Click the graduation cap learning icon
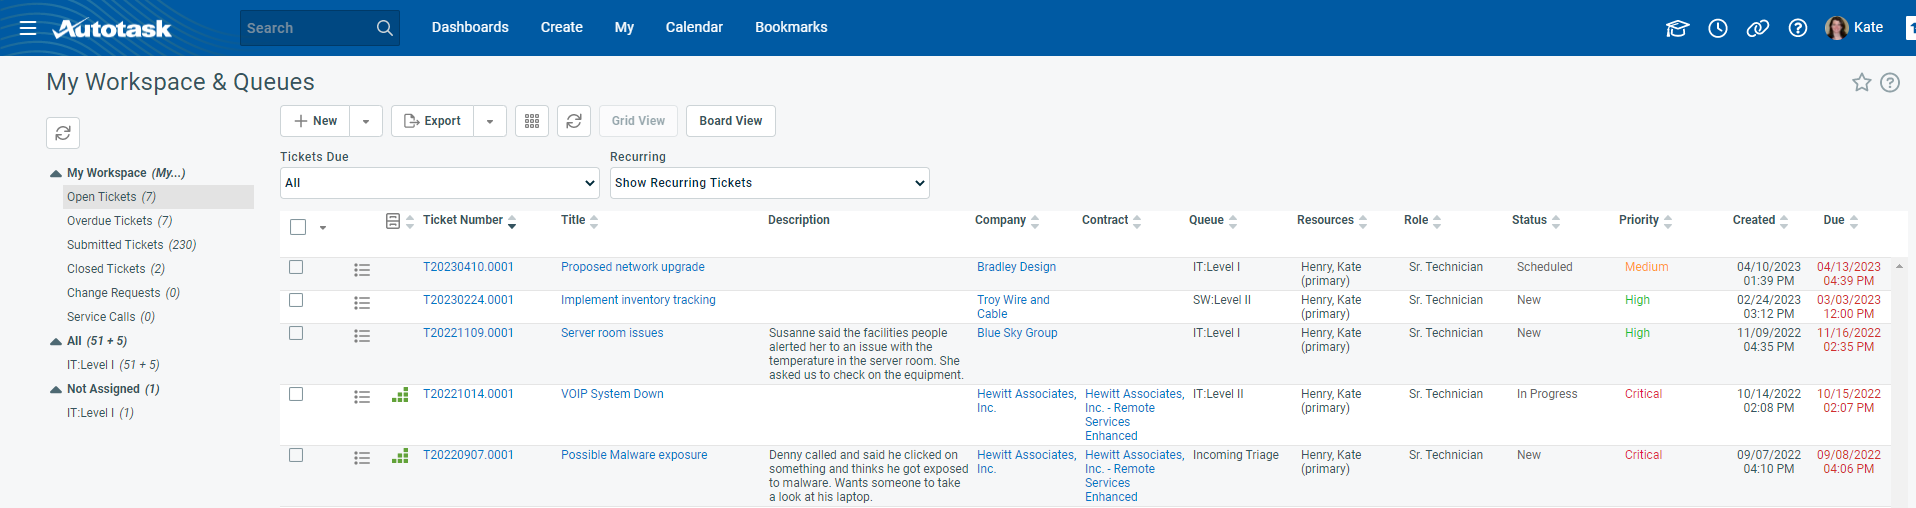Screen dimensions: 1916x508 [1677, 28]
